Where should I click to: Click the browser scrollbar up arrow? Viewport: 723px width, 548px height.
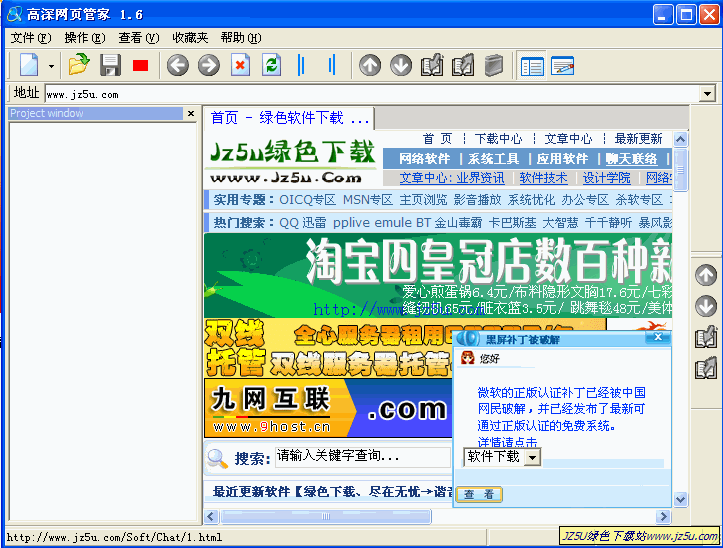point(681,139)
